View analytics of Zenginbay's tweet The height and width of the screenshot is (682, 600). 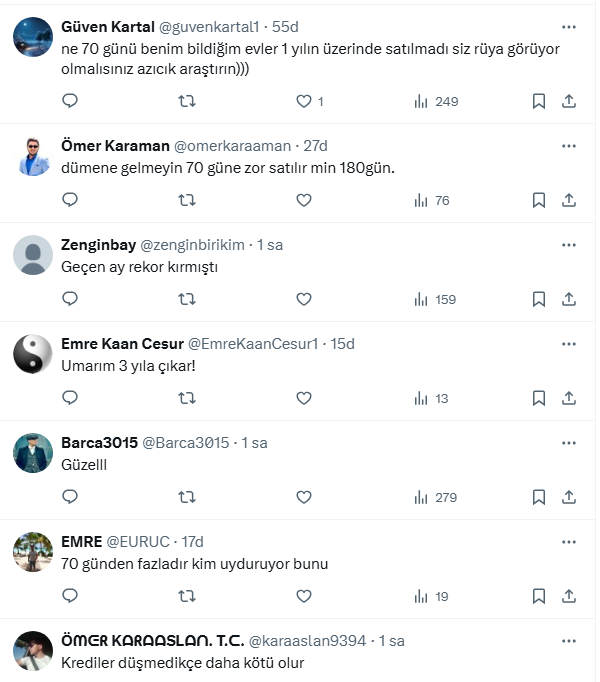tap(434, 299)
